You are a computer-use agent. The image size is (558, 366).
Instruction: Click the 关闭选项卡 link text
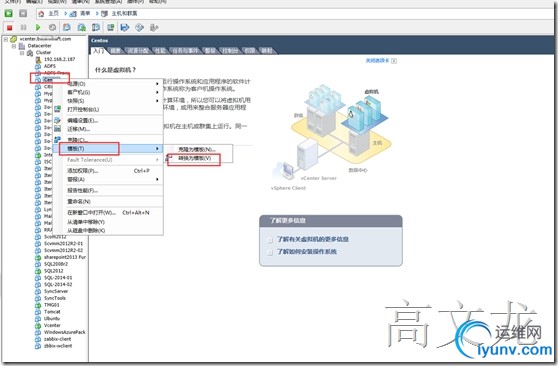[377, 61]
